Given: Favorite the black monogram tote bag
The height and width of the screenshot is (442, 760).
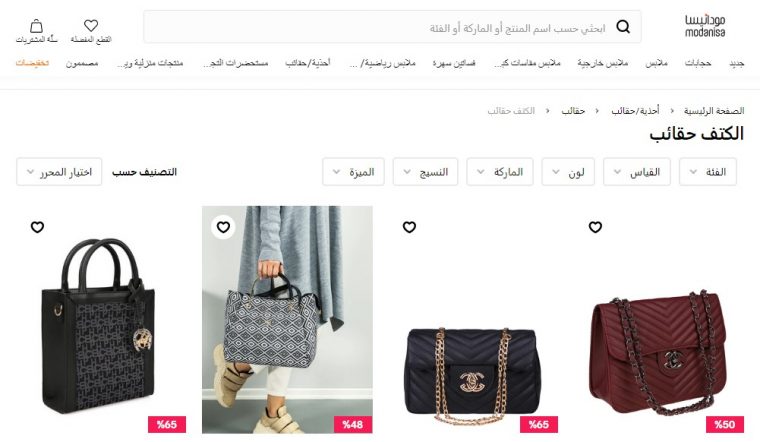Looking at the screenshot, I should (x=37, y=227).
